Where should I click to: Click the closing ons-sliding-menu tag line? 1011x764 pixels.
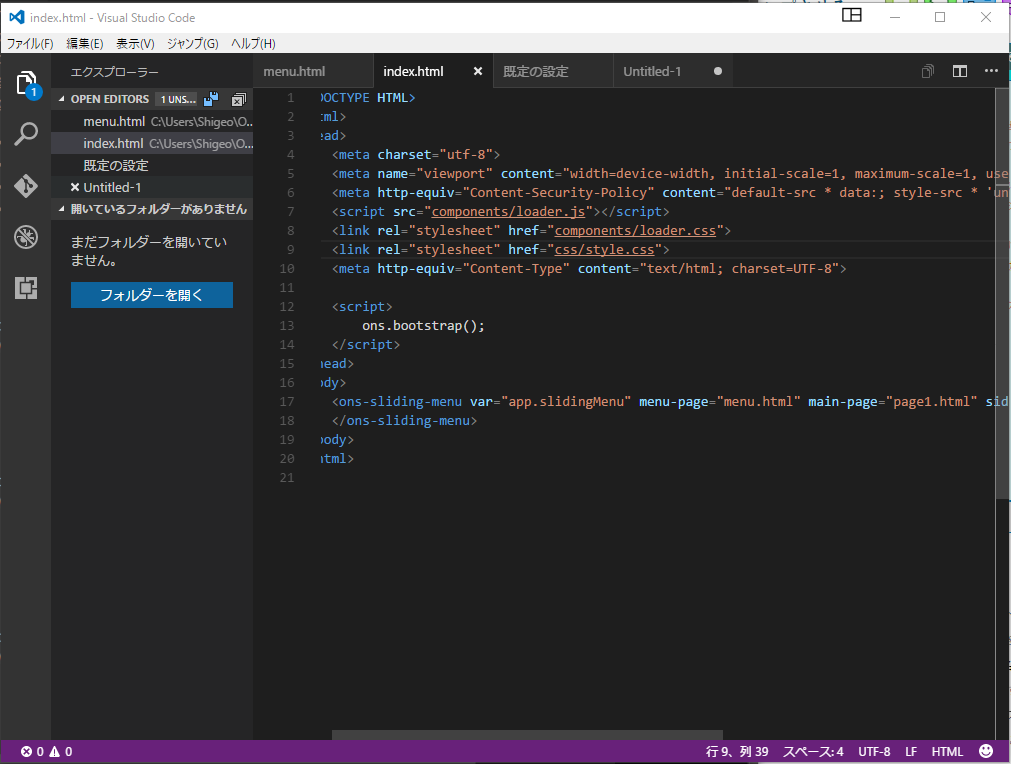tap(404, 420)
